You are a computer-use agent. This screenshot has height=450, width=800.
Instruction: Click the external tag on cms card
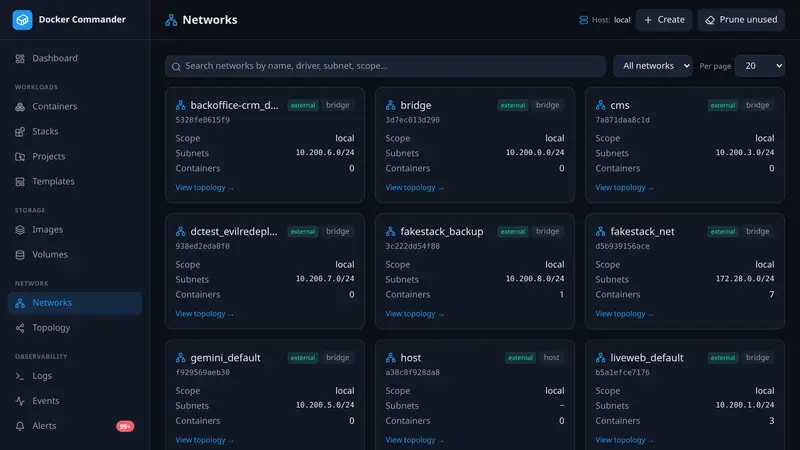point(722,105)
